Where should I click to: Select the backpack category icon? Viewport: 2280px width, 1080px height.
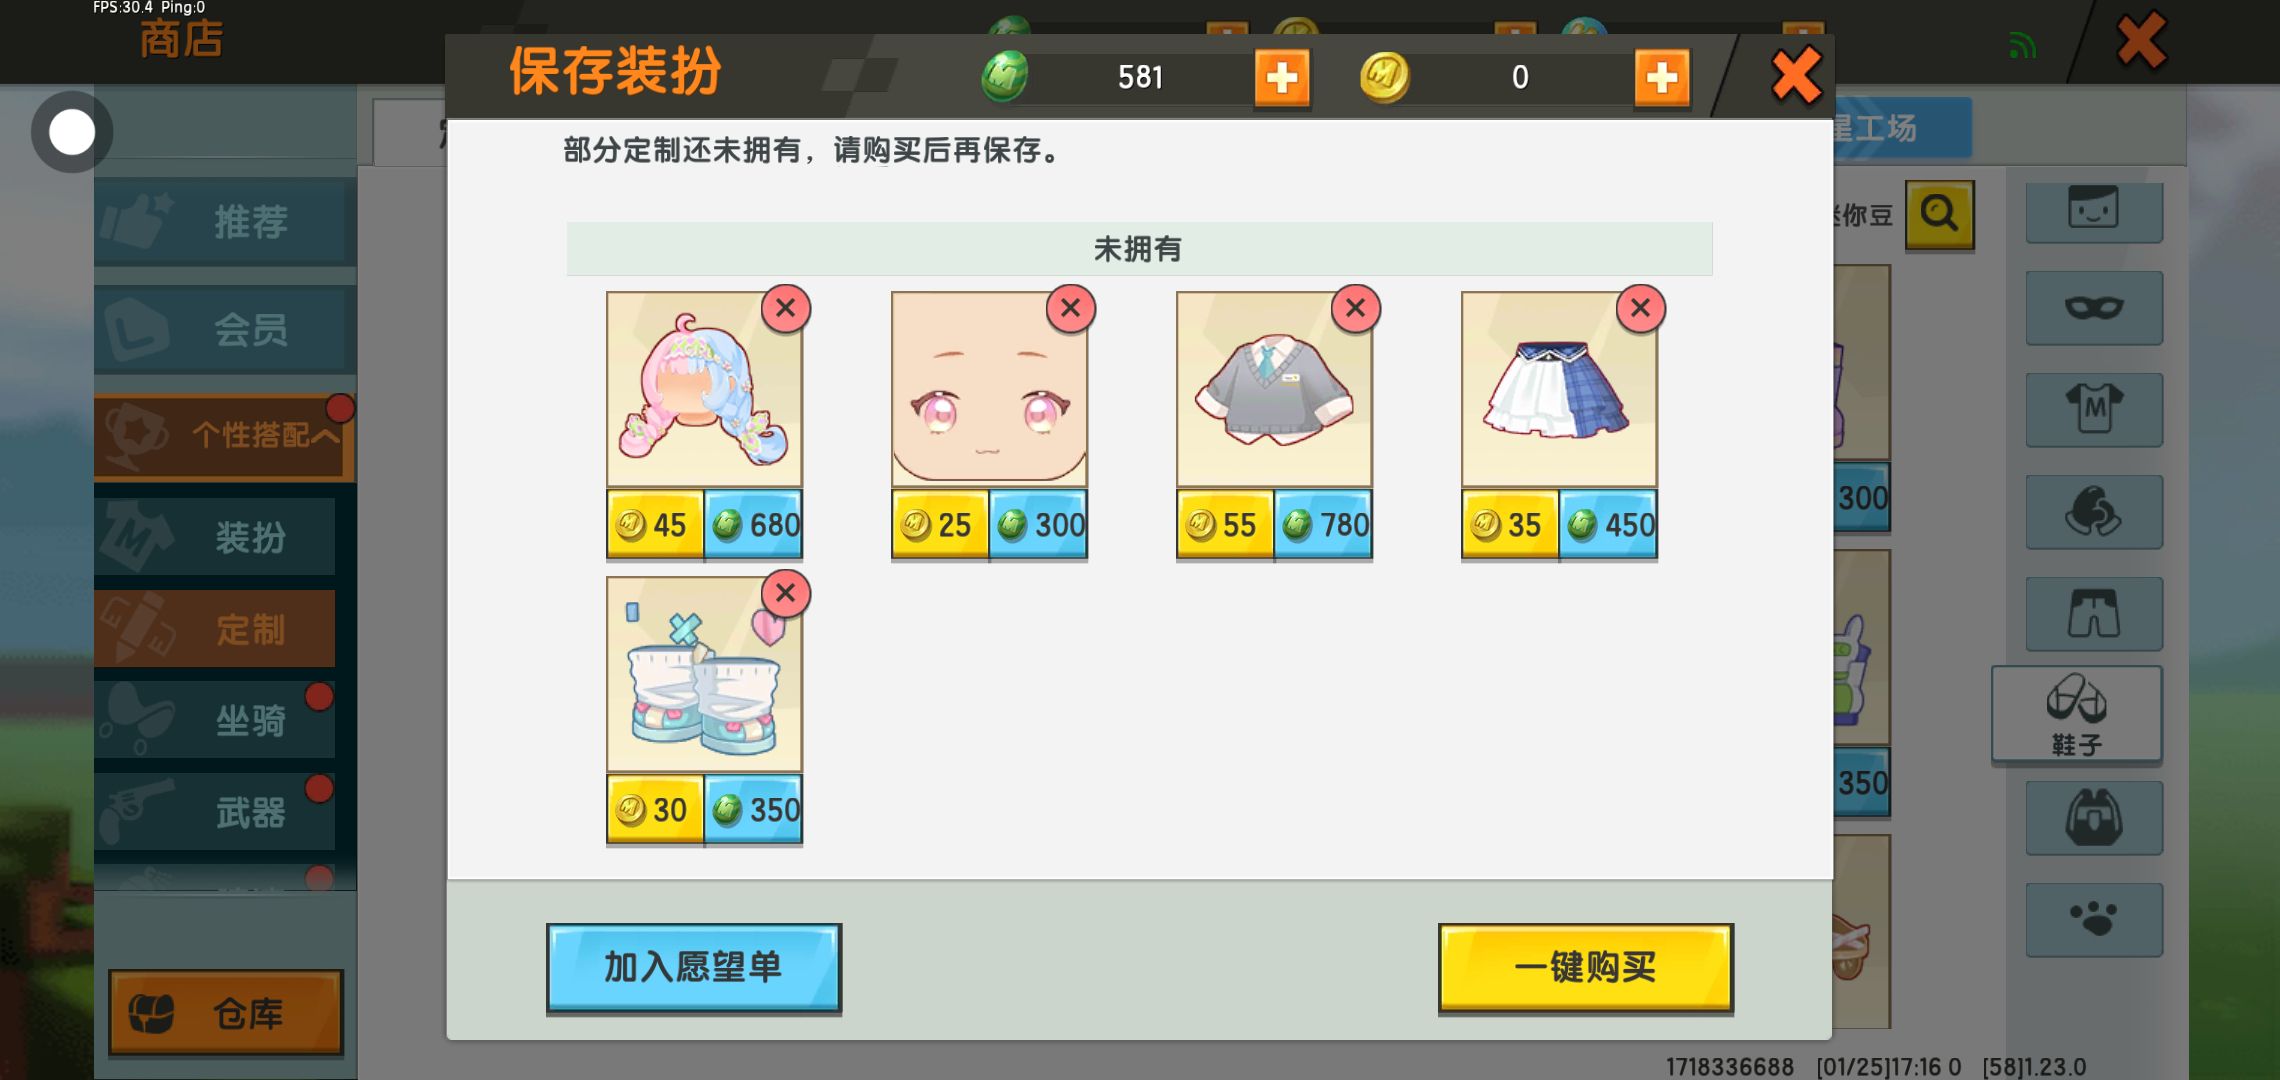click(2094, 818)
